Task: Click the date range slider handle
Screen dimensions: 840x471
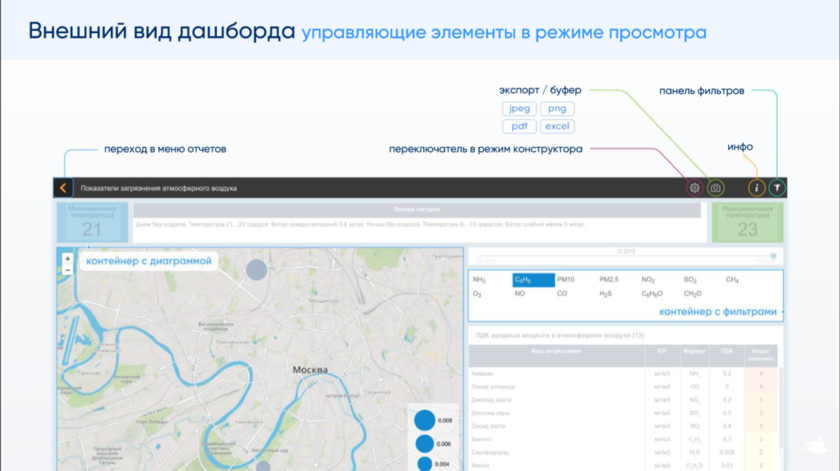Action: (774, 256)
